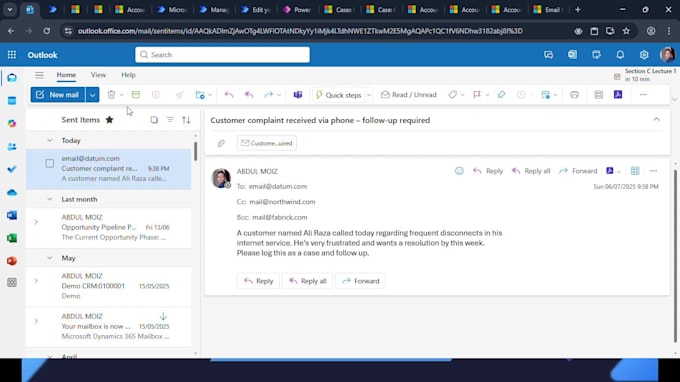Collapse the May group
680x382 pixels.
coord(50,258)
